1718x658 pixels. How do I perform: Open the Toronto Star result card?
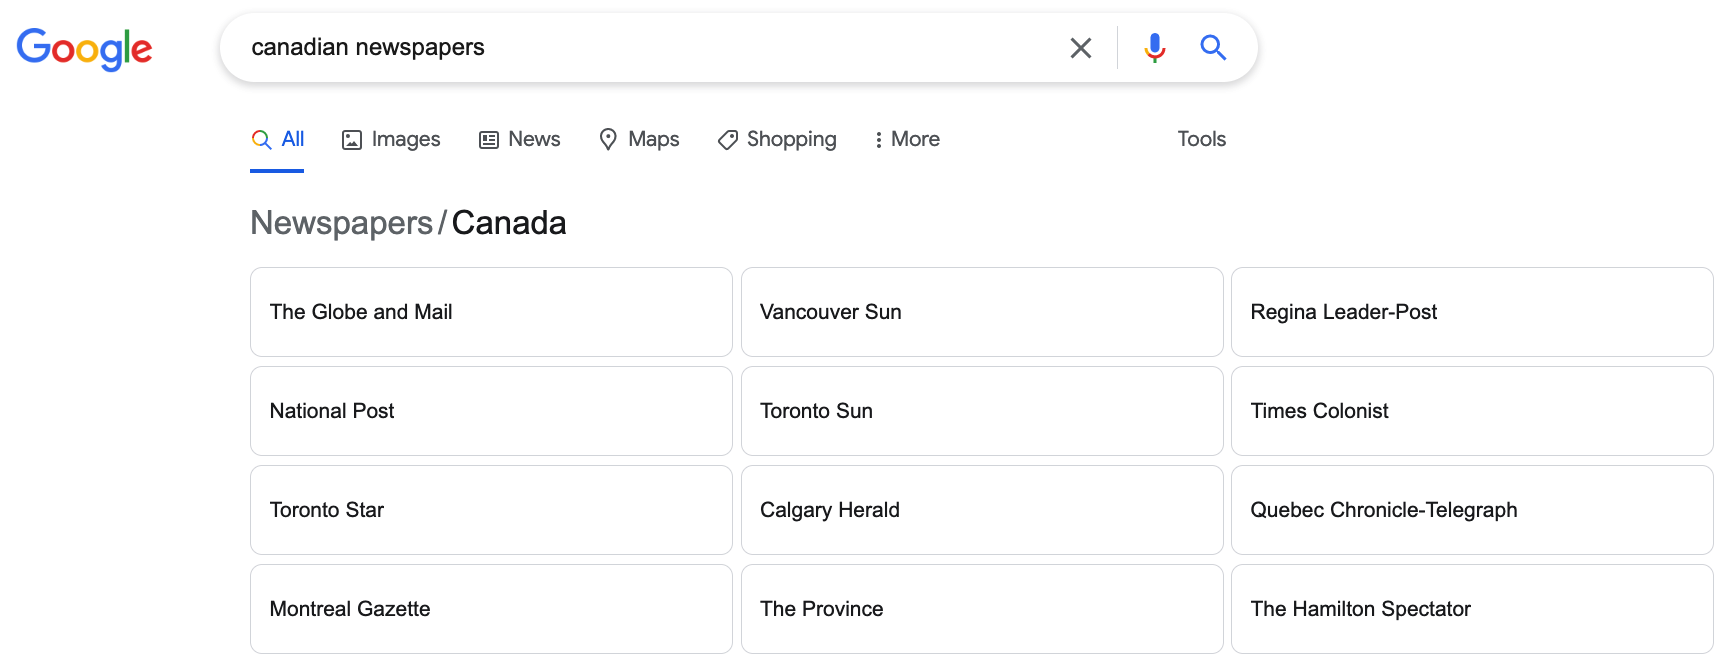tap(491, 510)
